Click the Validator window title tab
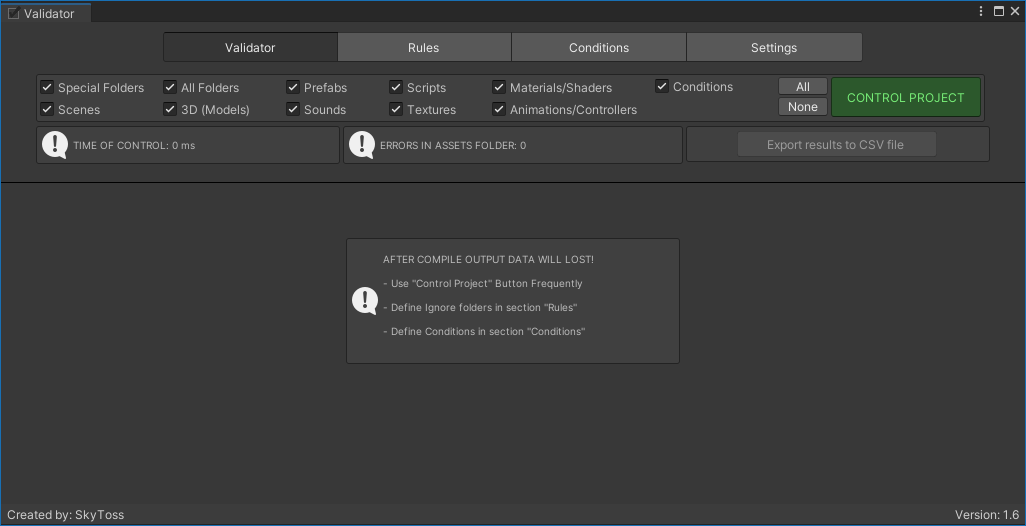The width and height of the screenshot is (1026, 526). click(x=46, y=13)
